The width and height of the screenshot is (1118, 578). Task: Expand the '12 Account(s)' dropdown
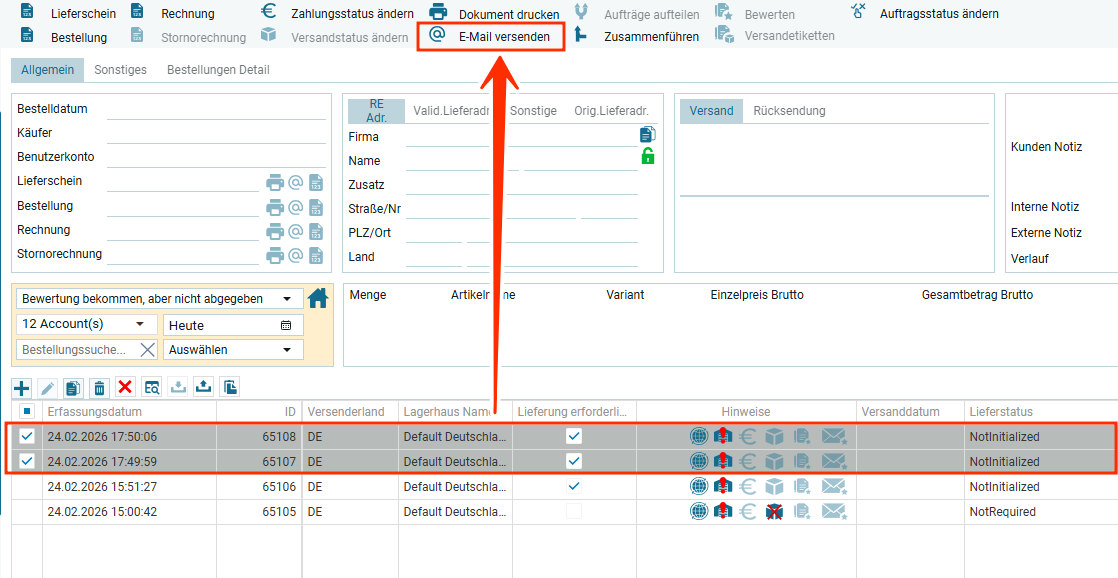click(x=87, y=324)
